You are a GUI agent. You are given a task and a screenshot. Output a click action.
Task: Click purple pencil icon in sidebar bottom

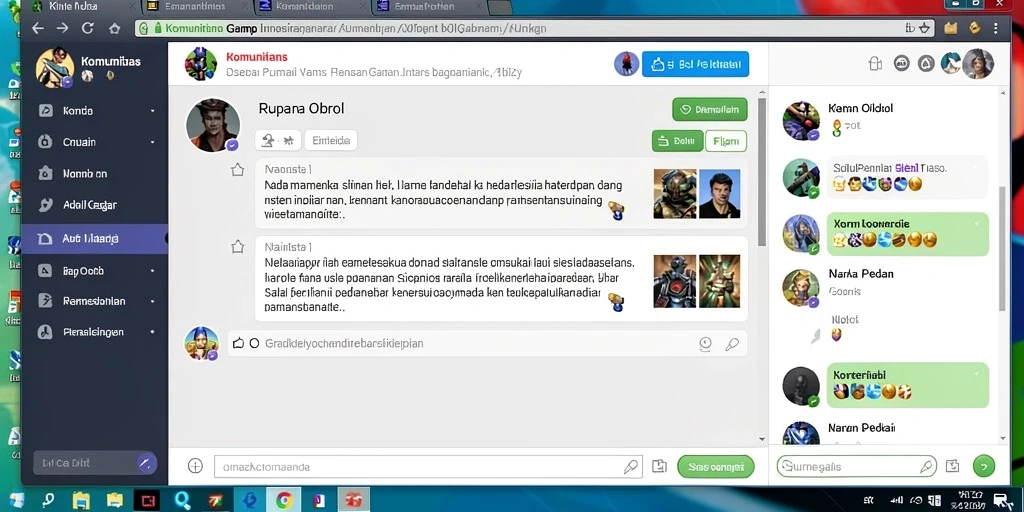146,464
